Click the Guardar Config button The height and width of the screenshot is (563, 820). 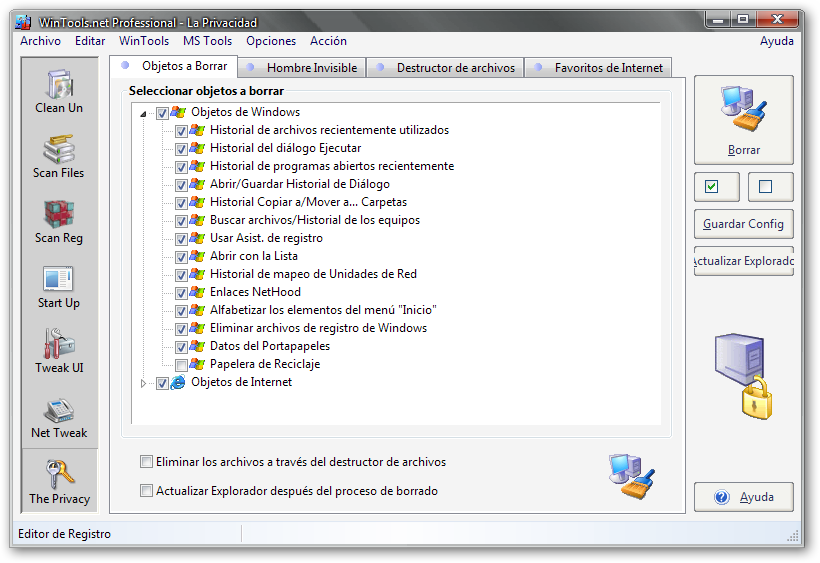pyautogui.click(x=743, y=224)
